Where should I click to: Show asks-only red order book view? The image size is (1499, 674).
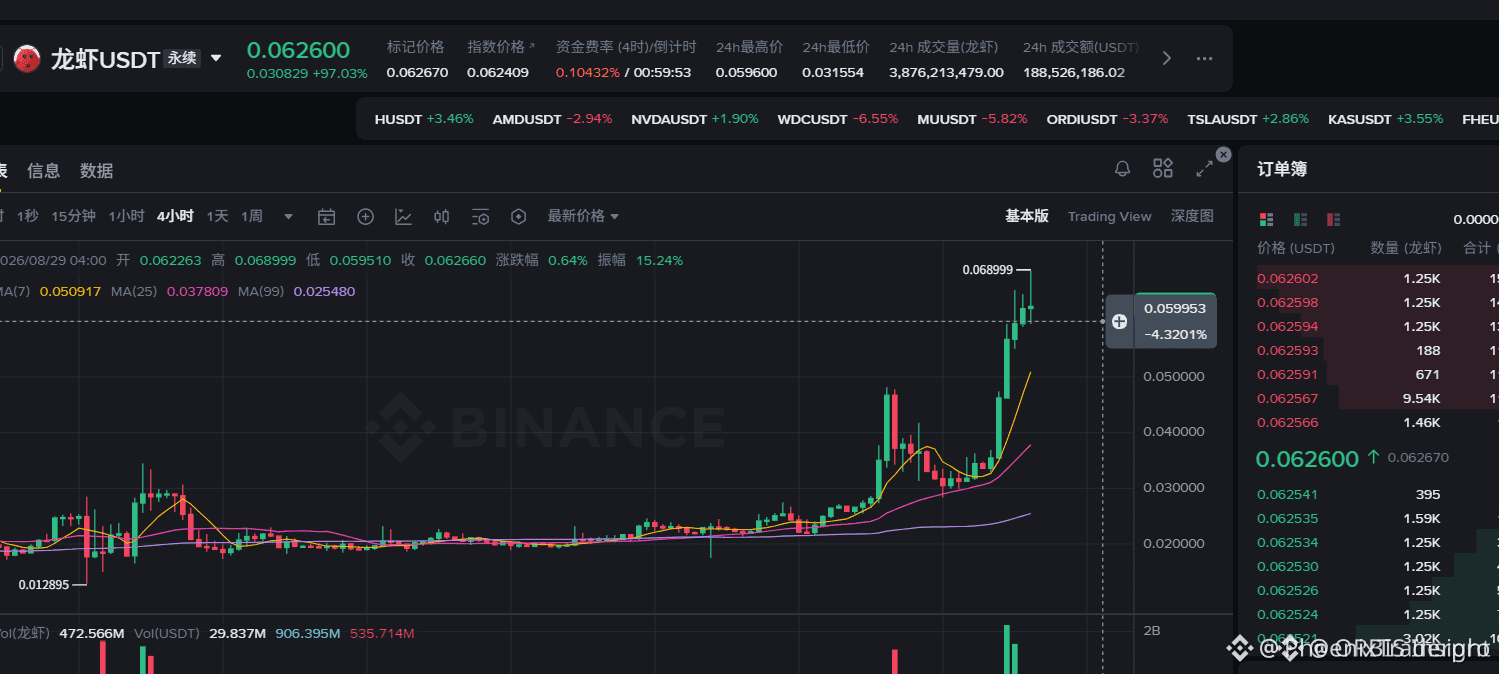tap(1333, 219)
